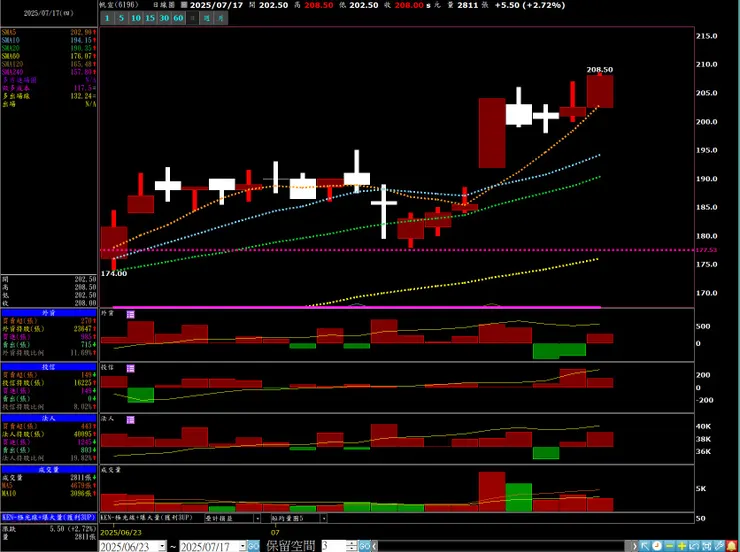Click the 177.53 magenta price level label
The width and height of the screenshot is (740, 552).
pos(706,250)
